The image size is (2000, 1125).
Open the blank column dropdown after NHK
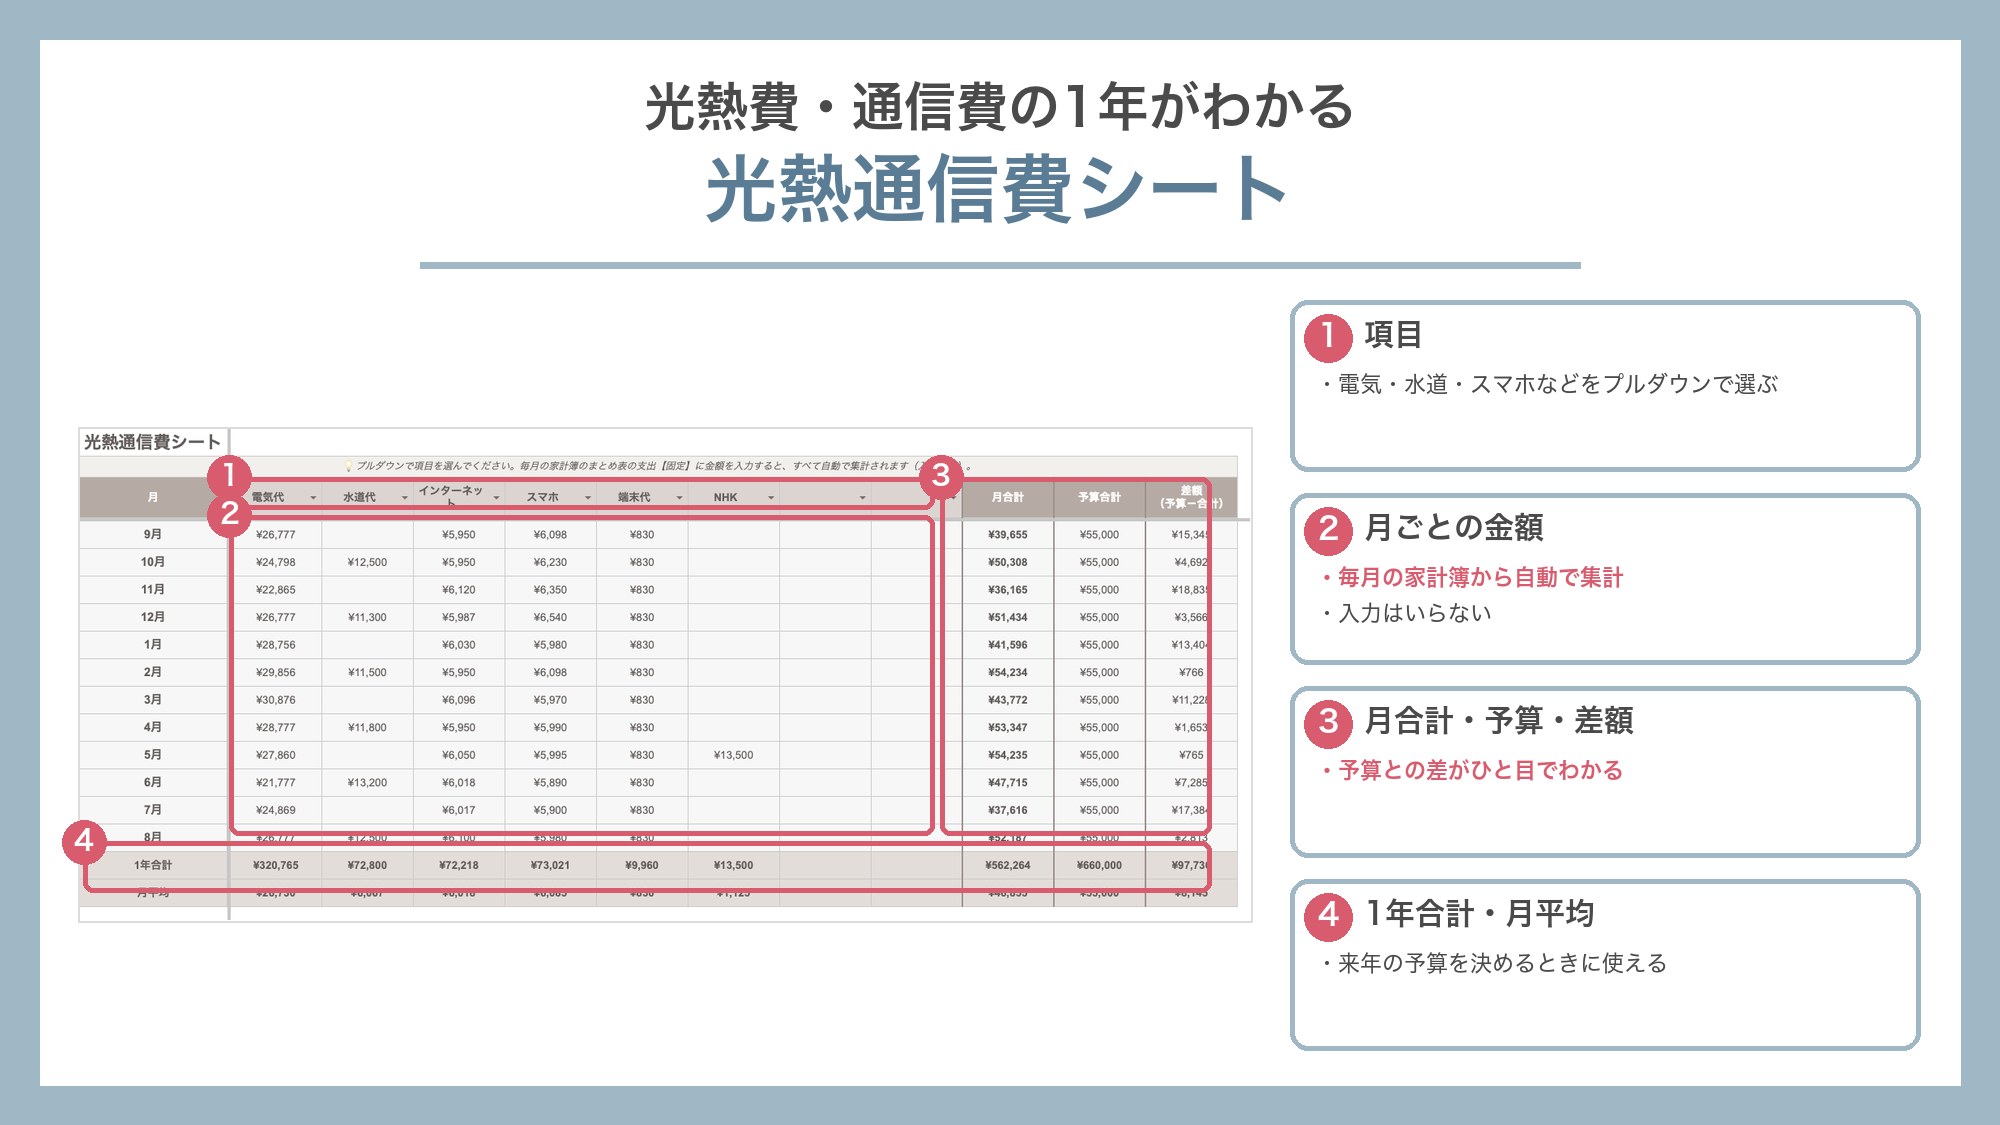(x=862, y=498)
